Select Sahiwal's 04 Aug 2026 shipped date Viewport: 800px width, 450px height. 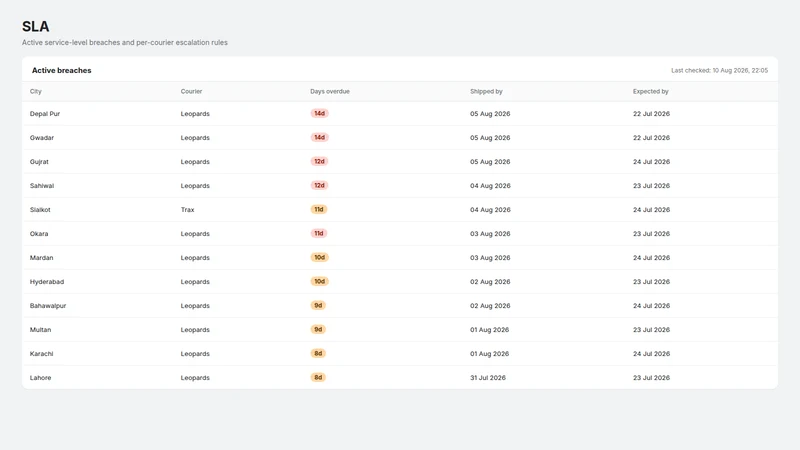tap(490, 186)
